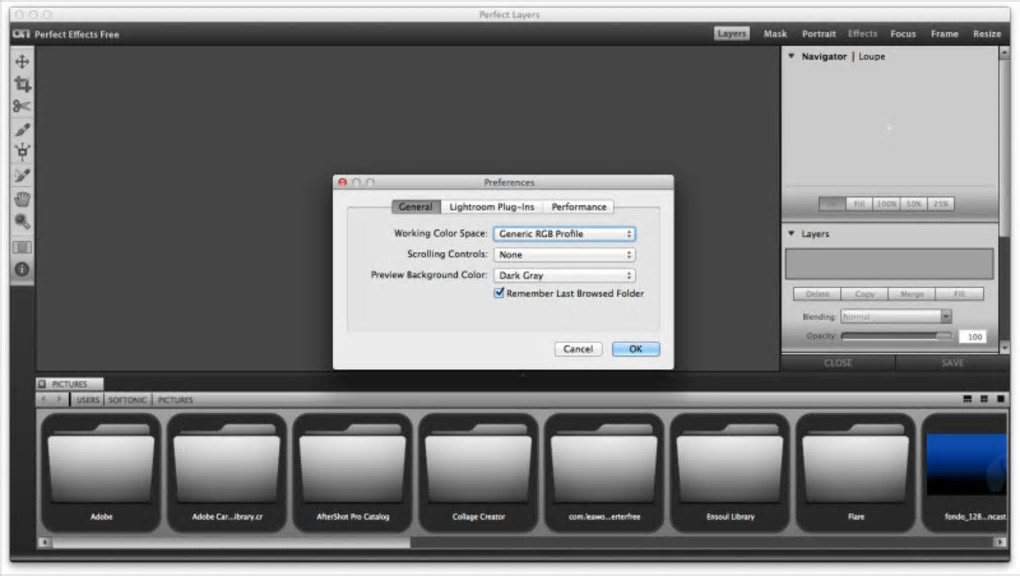Switch browser to filmstrip view icon

pyautogui.click(x=967, y=399)
